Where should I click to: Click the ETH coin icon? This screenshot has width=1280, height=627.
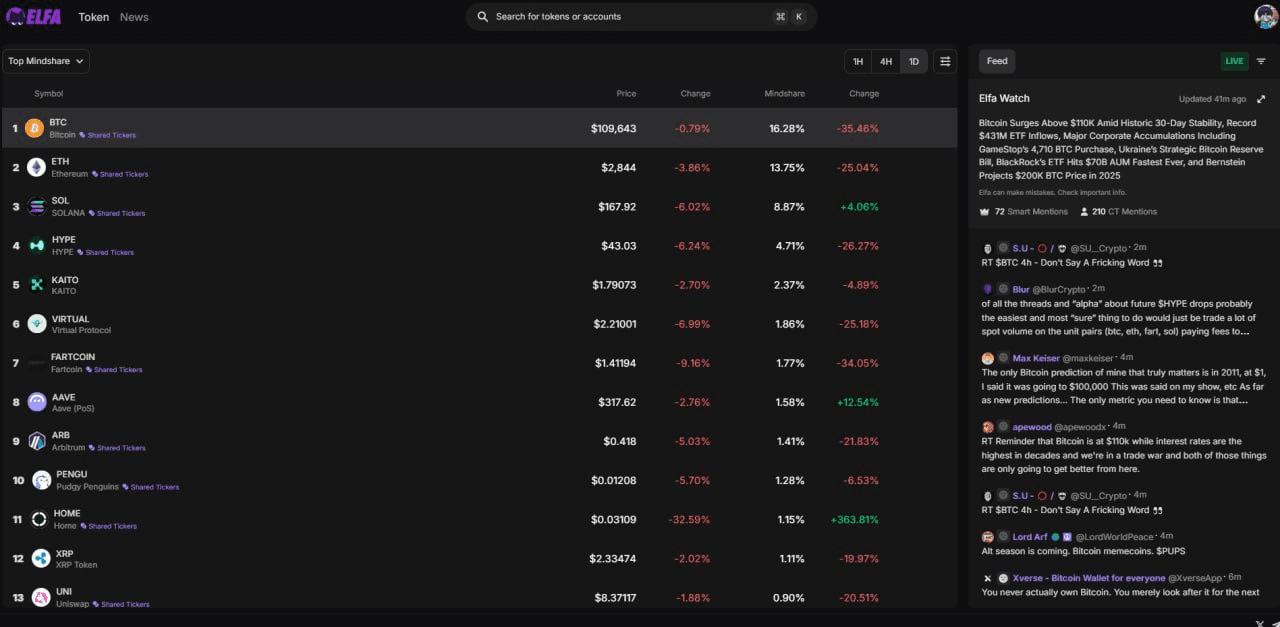[x=36, y=167]
